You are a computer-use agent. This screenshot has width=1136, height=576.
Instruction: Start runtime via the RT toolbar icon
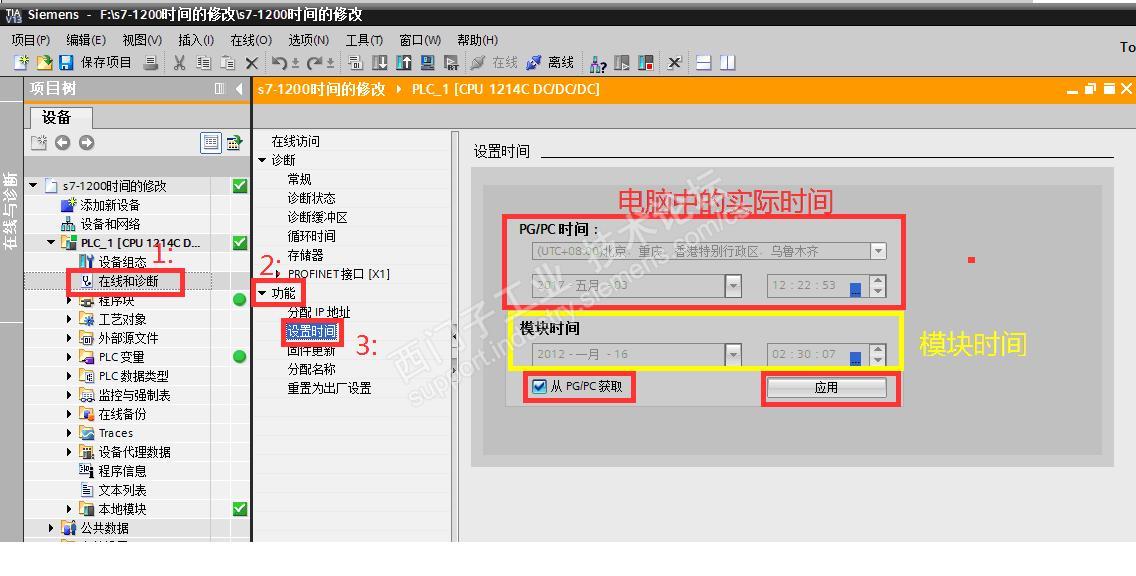[x=451, y=63]
